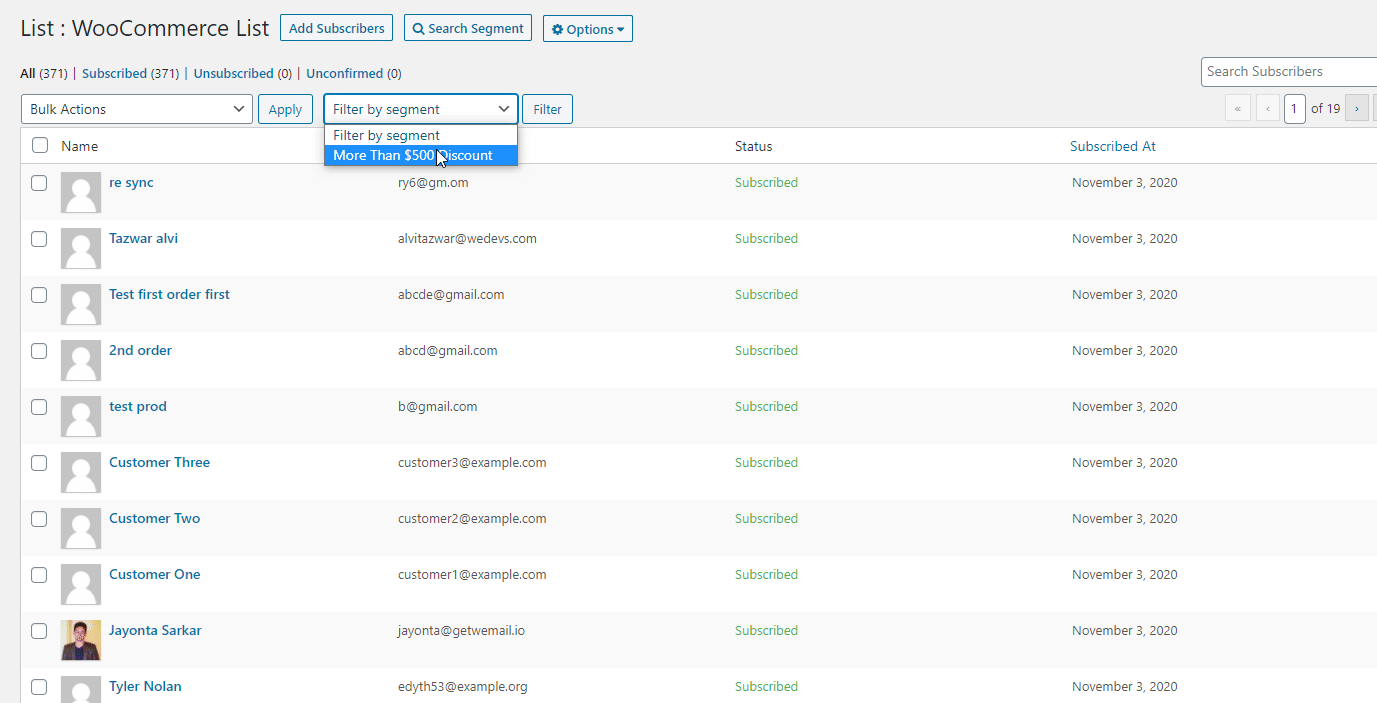
Task: Go to the next page arrow
Action: point(1356,109)
